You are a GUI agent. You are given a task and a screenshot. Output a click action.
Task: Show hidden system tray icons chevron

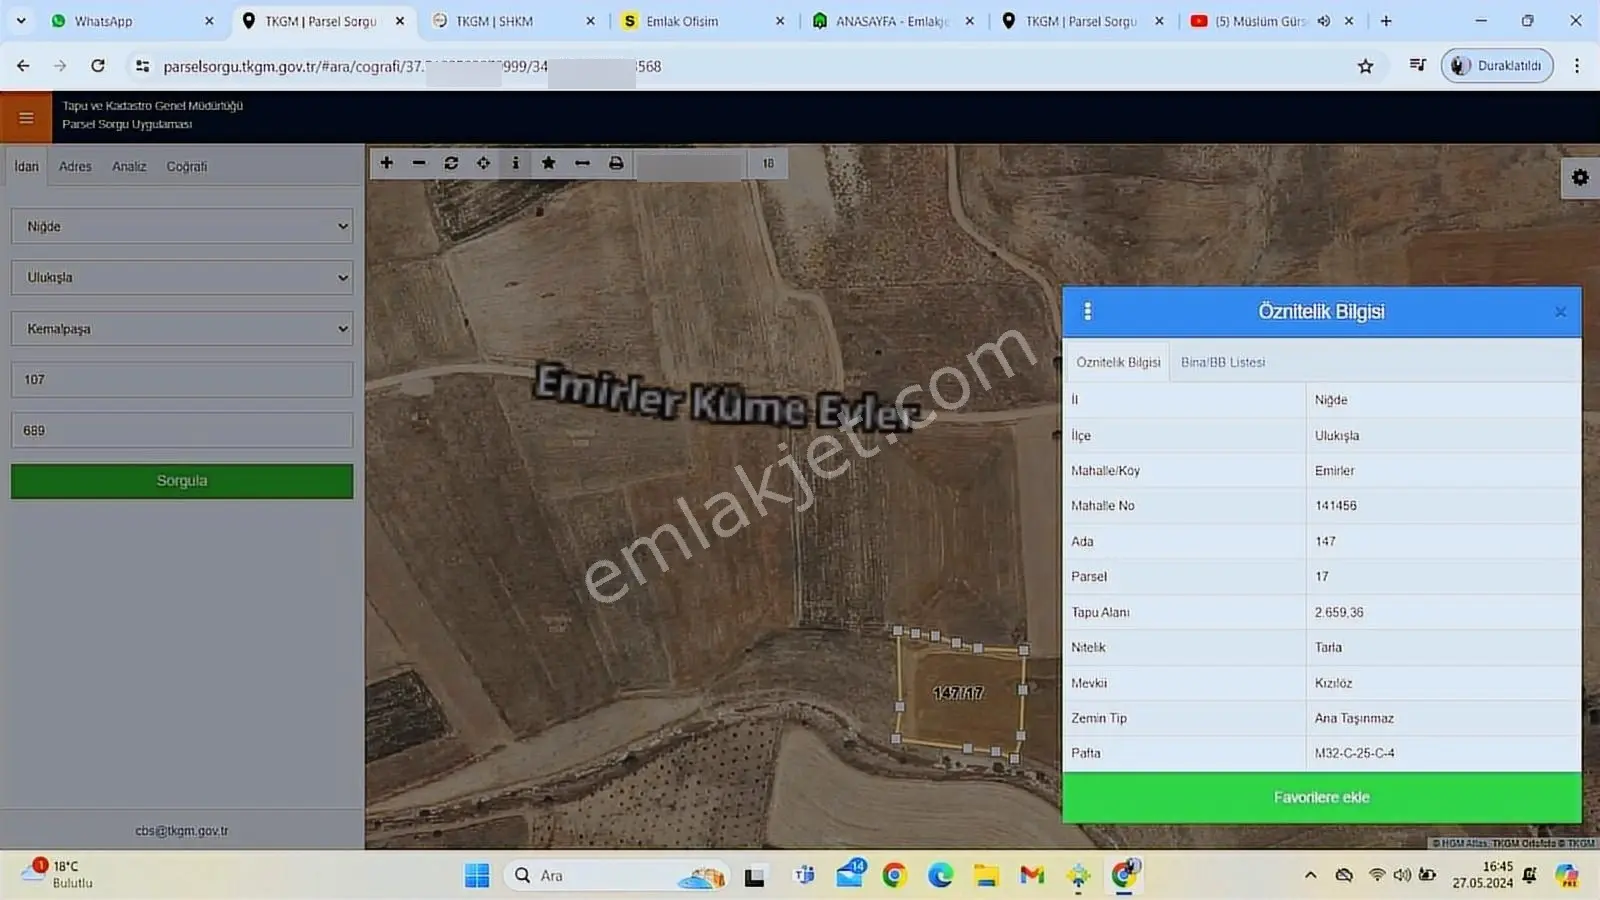click(x=1310, y=875)
